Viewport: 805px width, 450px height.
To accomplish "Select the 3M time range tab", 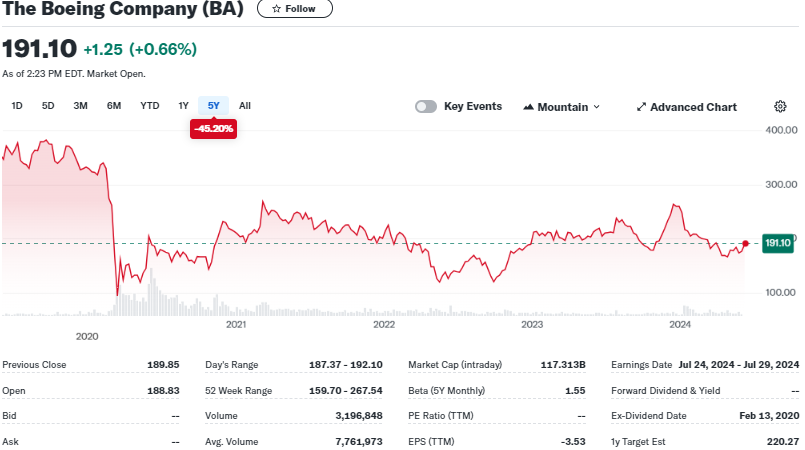I will coord(81,106).
